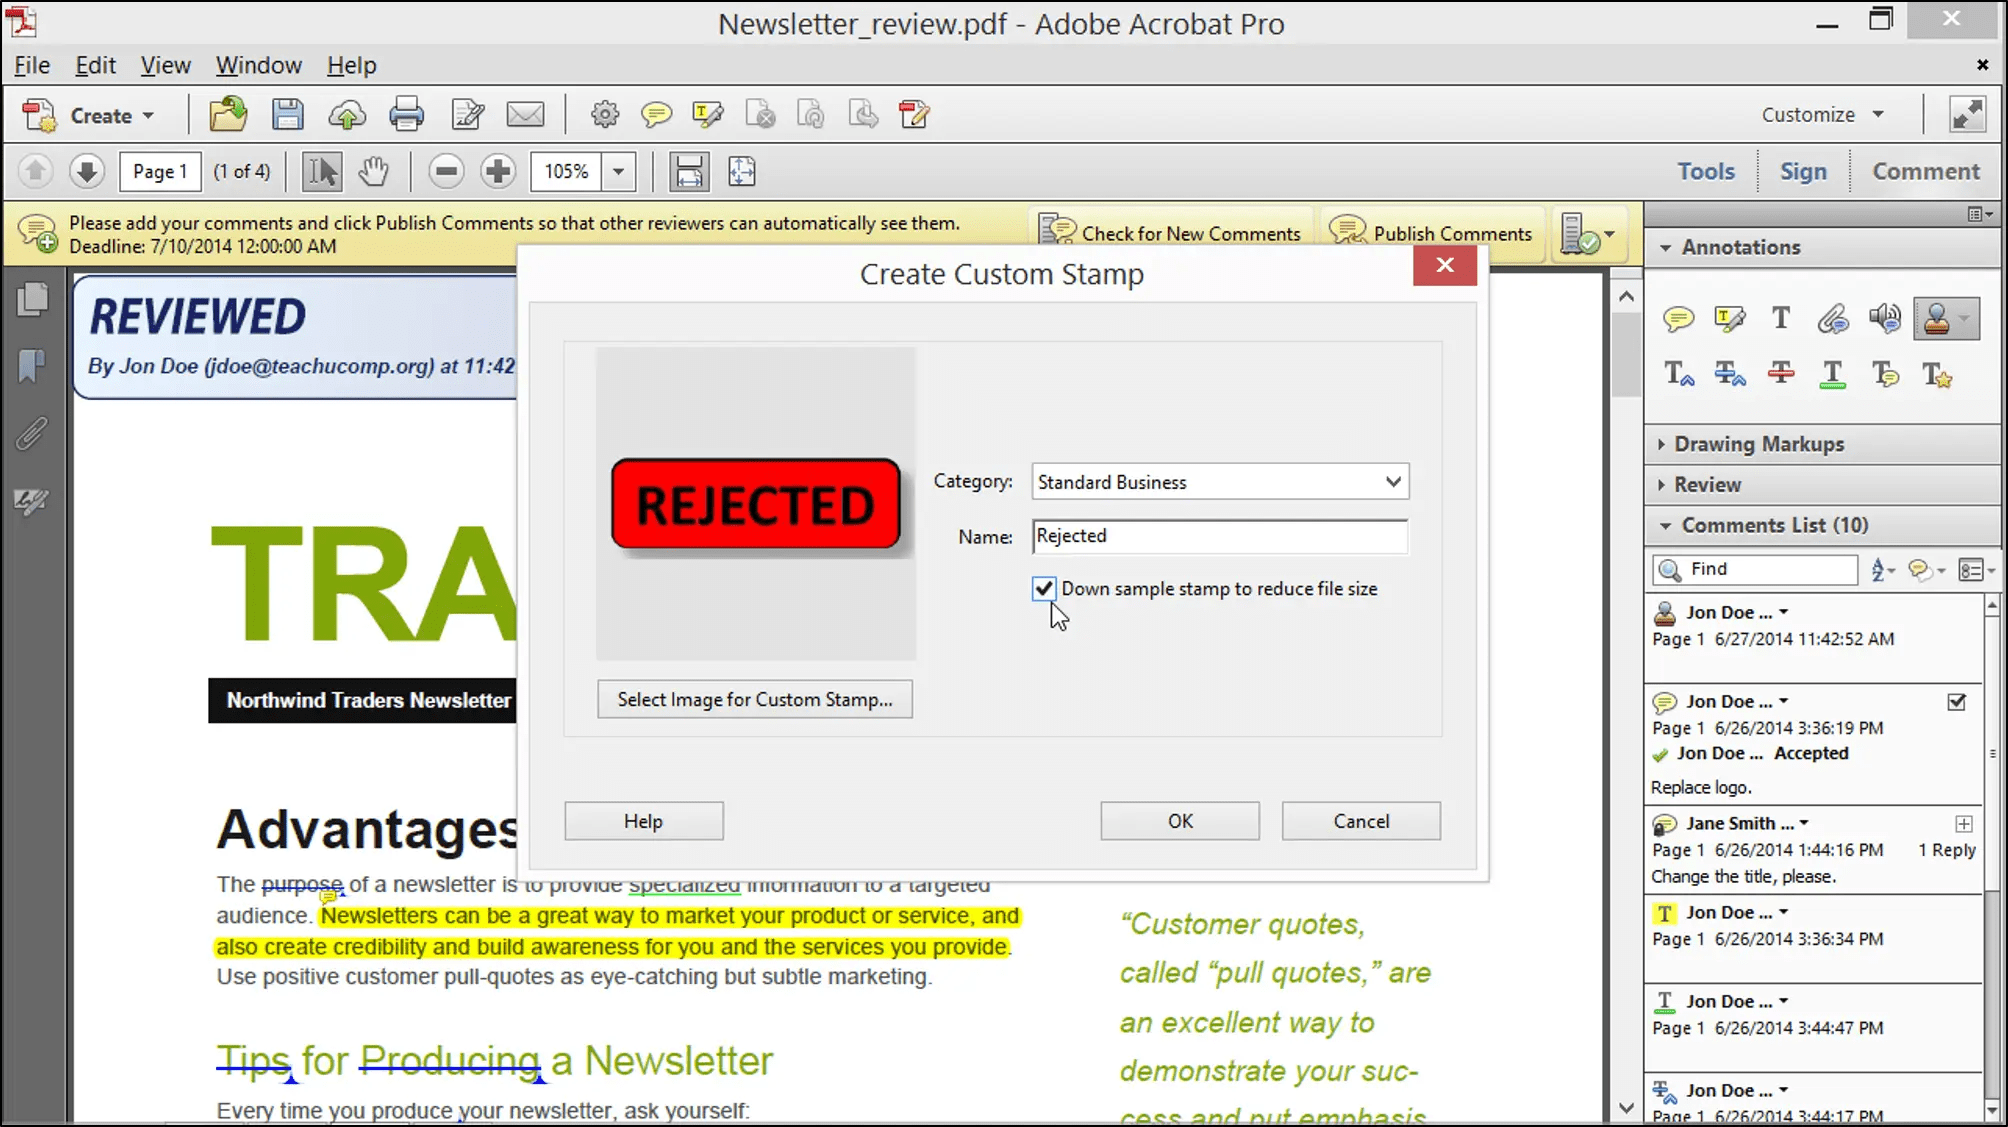The height and width of the screenshot is (1127, 2008).
Task: Uncheck Down sample stamp to reduce file size
Action: coord(1044,588)
